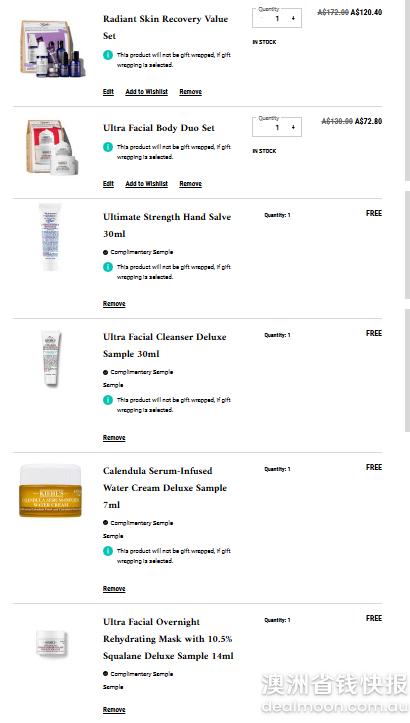Click gift wrap info icon for Body Duo Set

[x=107, y=147]
